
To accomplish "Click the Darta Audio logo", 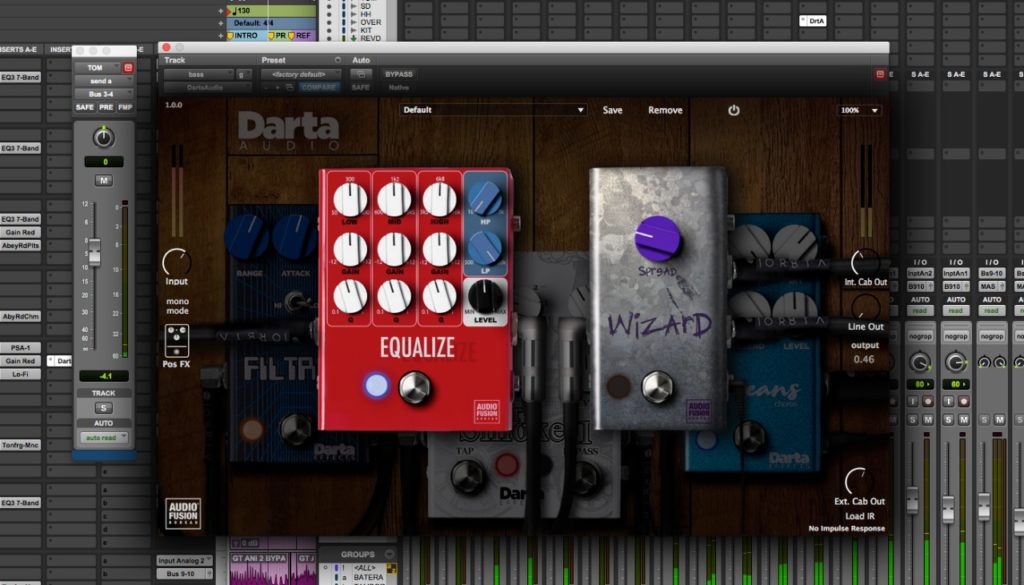I will coord(288,131).
